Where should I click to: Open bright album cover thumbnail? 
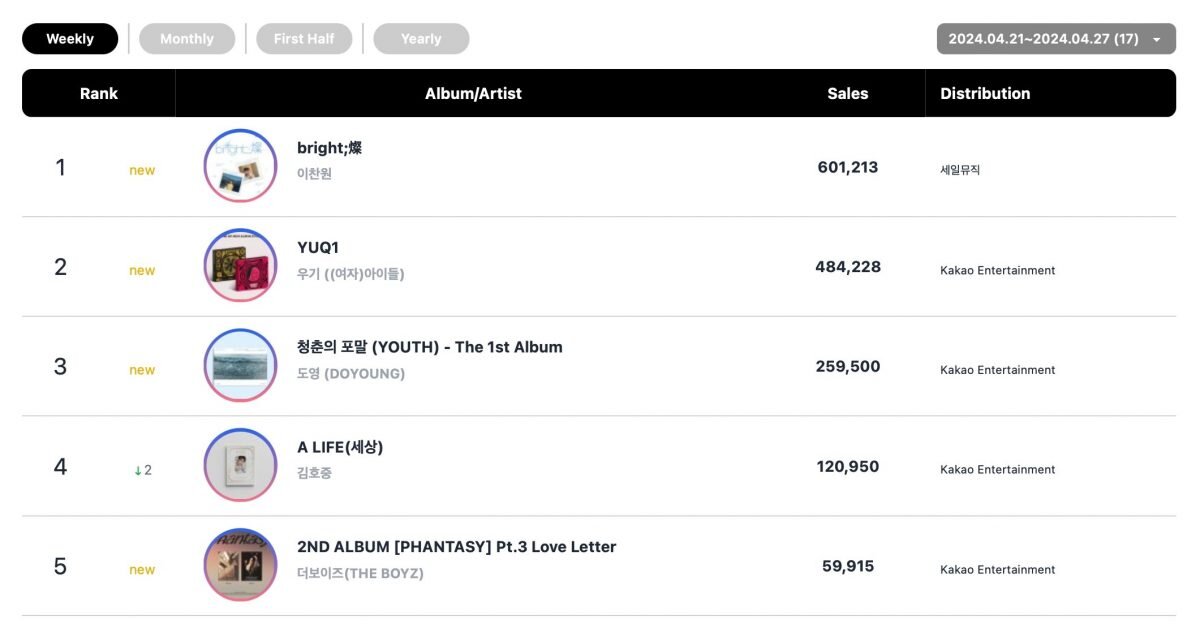240,166
